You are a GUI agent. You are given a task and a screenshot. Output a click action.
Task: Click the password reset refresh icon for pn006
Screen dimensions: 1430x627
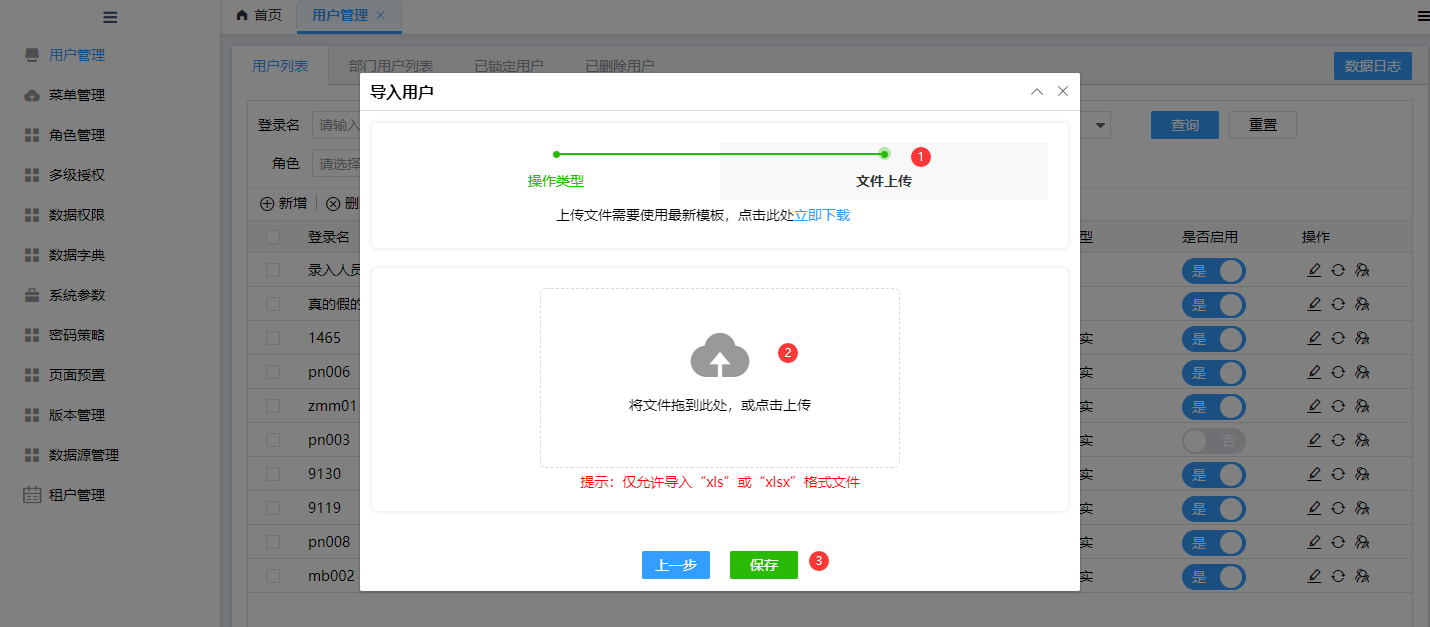coord(1338,372)
